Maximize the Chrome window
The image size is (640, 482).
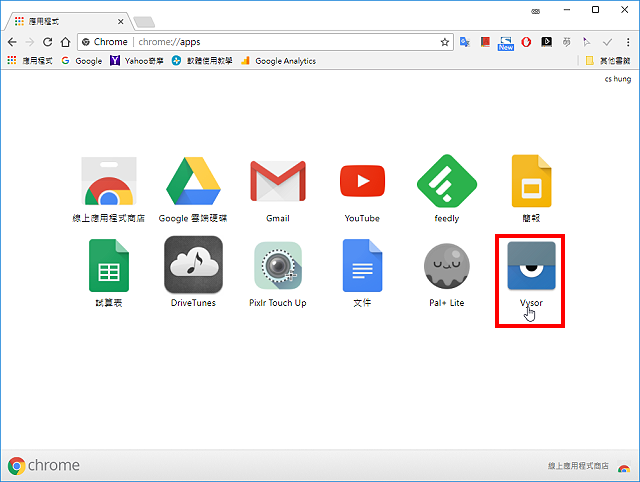pos(596,10)
